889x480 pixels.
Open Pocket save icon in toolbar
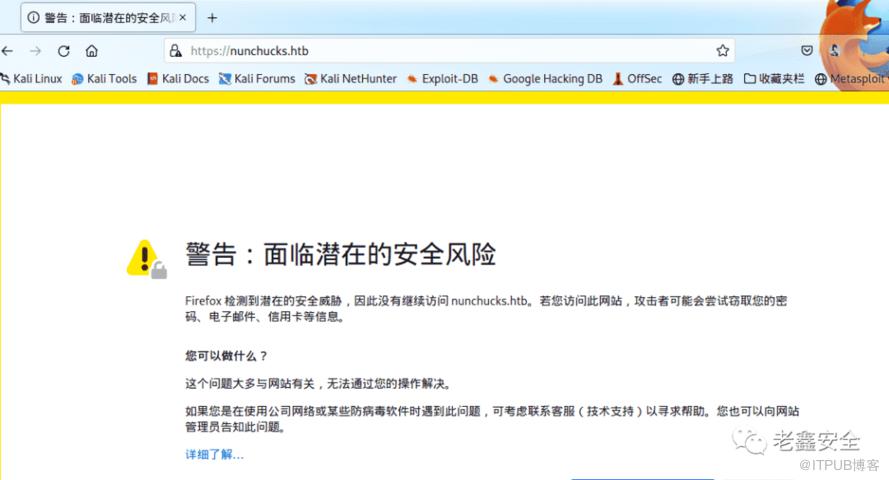807,51
